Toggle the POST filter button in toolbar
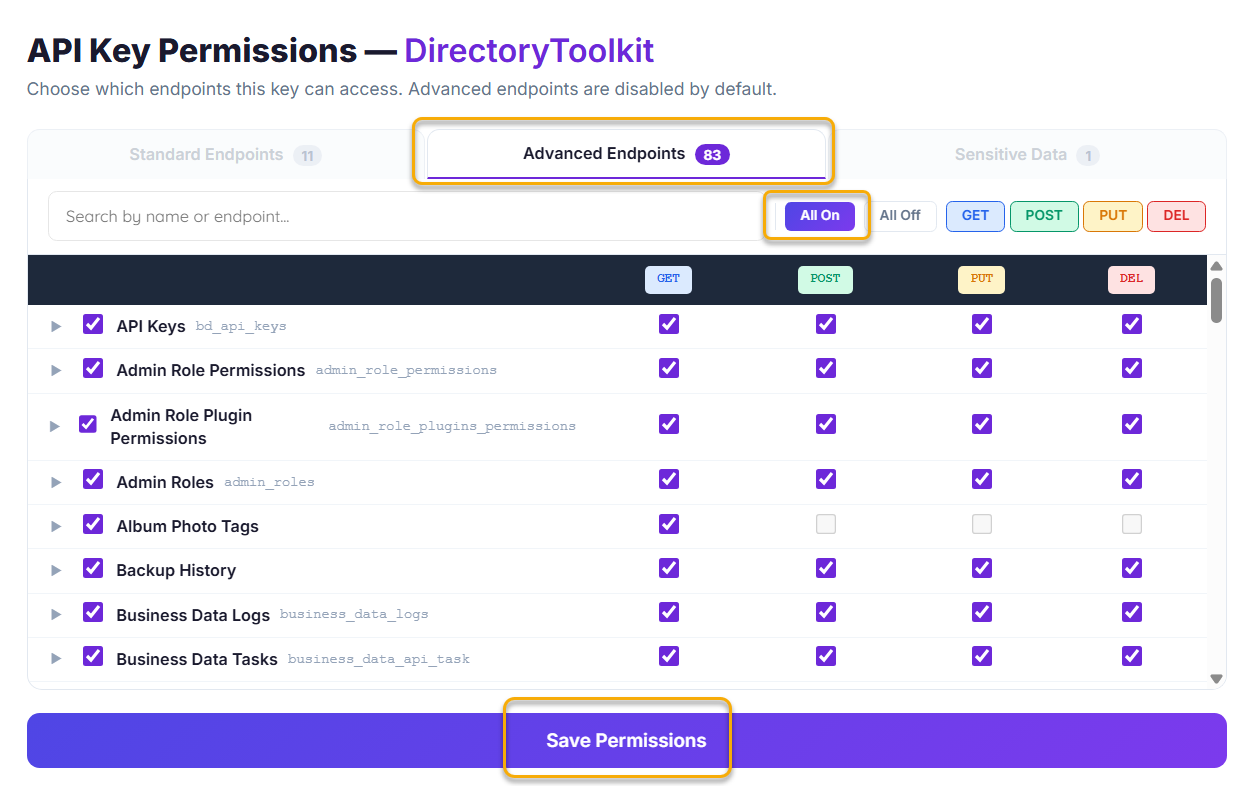Image resolution: width=1242 pixels, height=786 pixels. click(x=1044, y=216)
